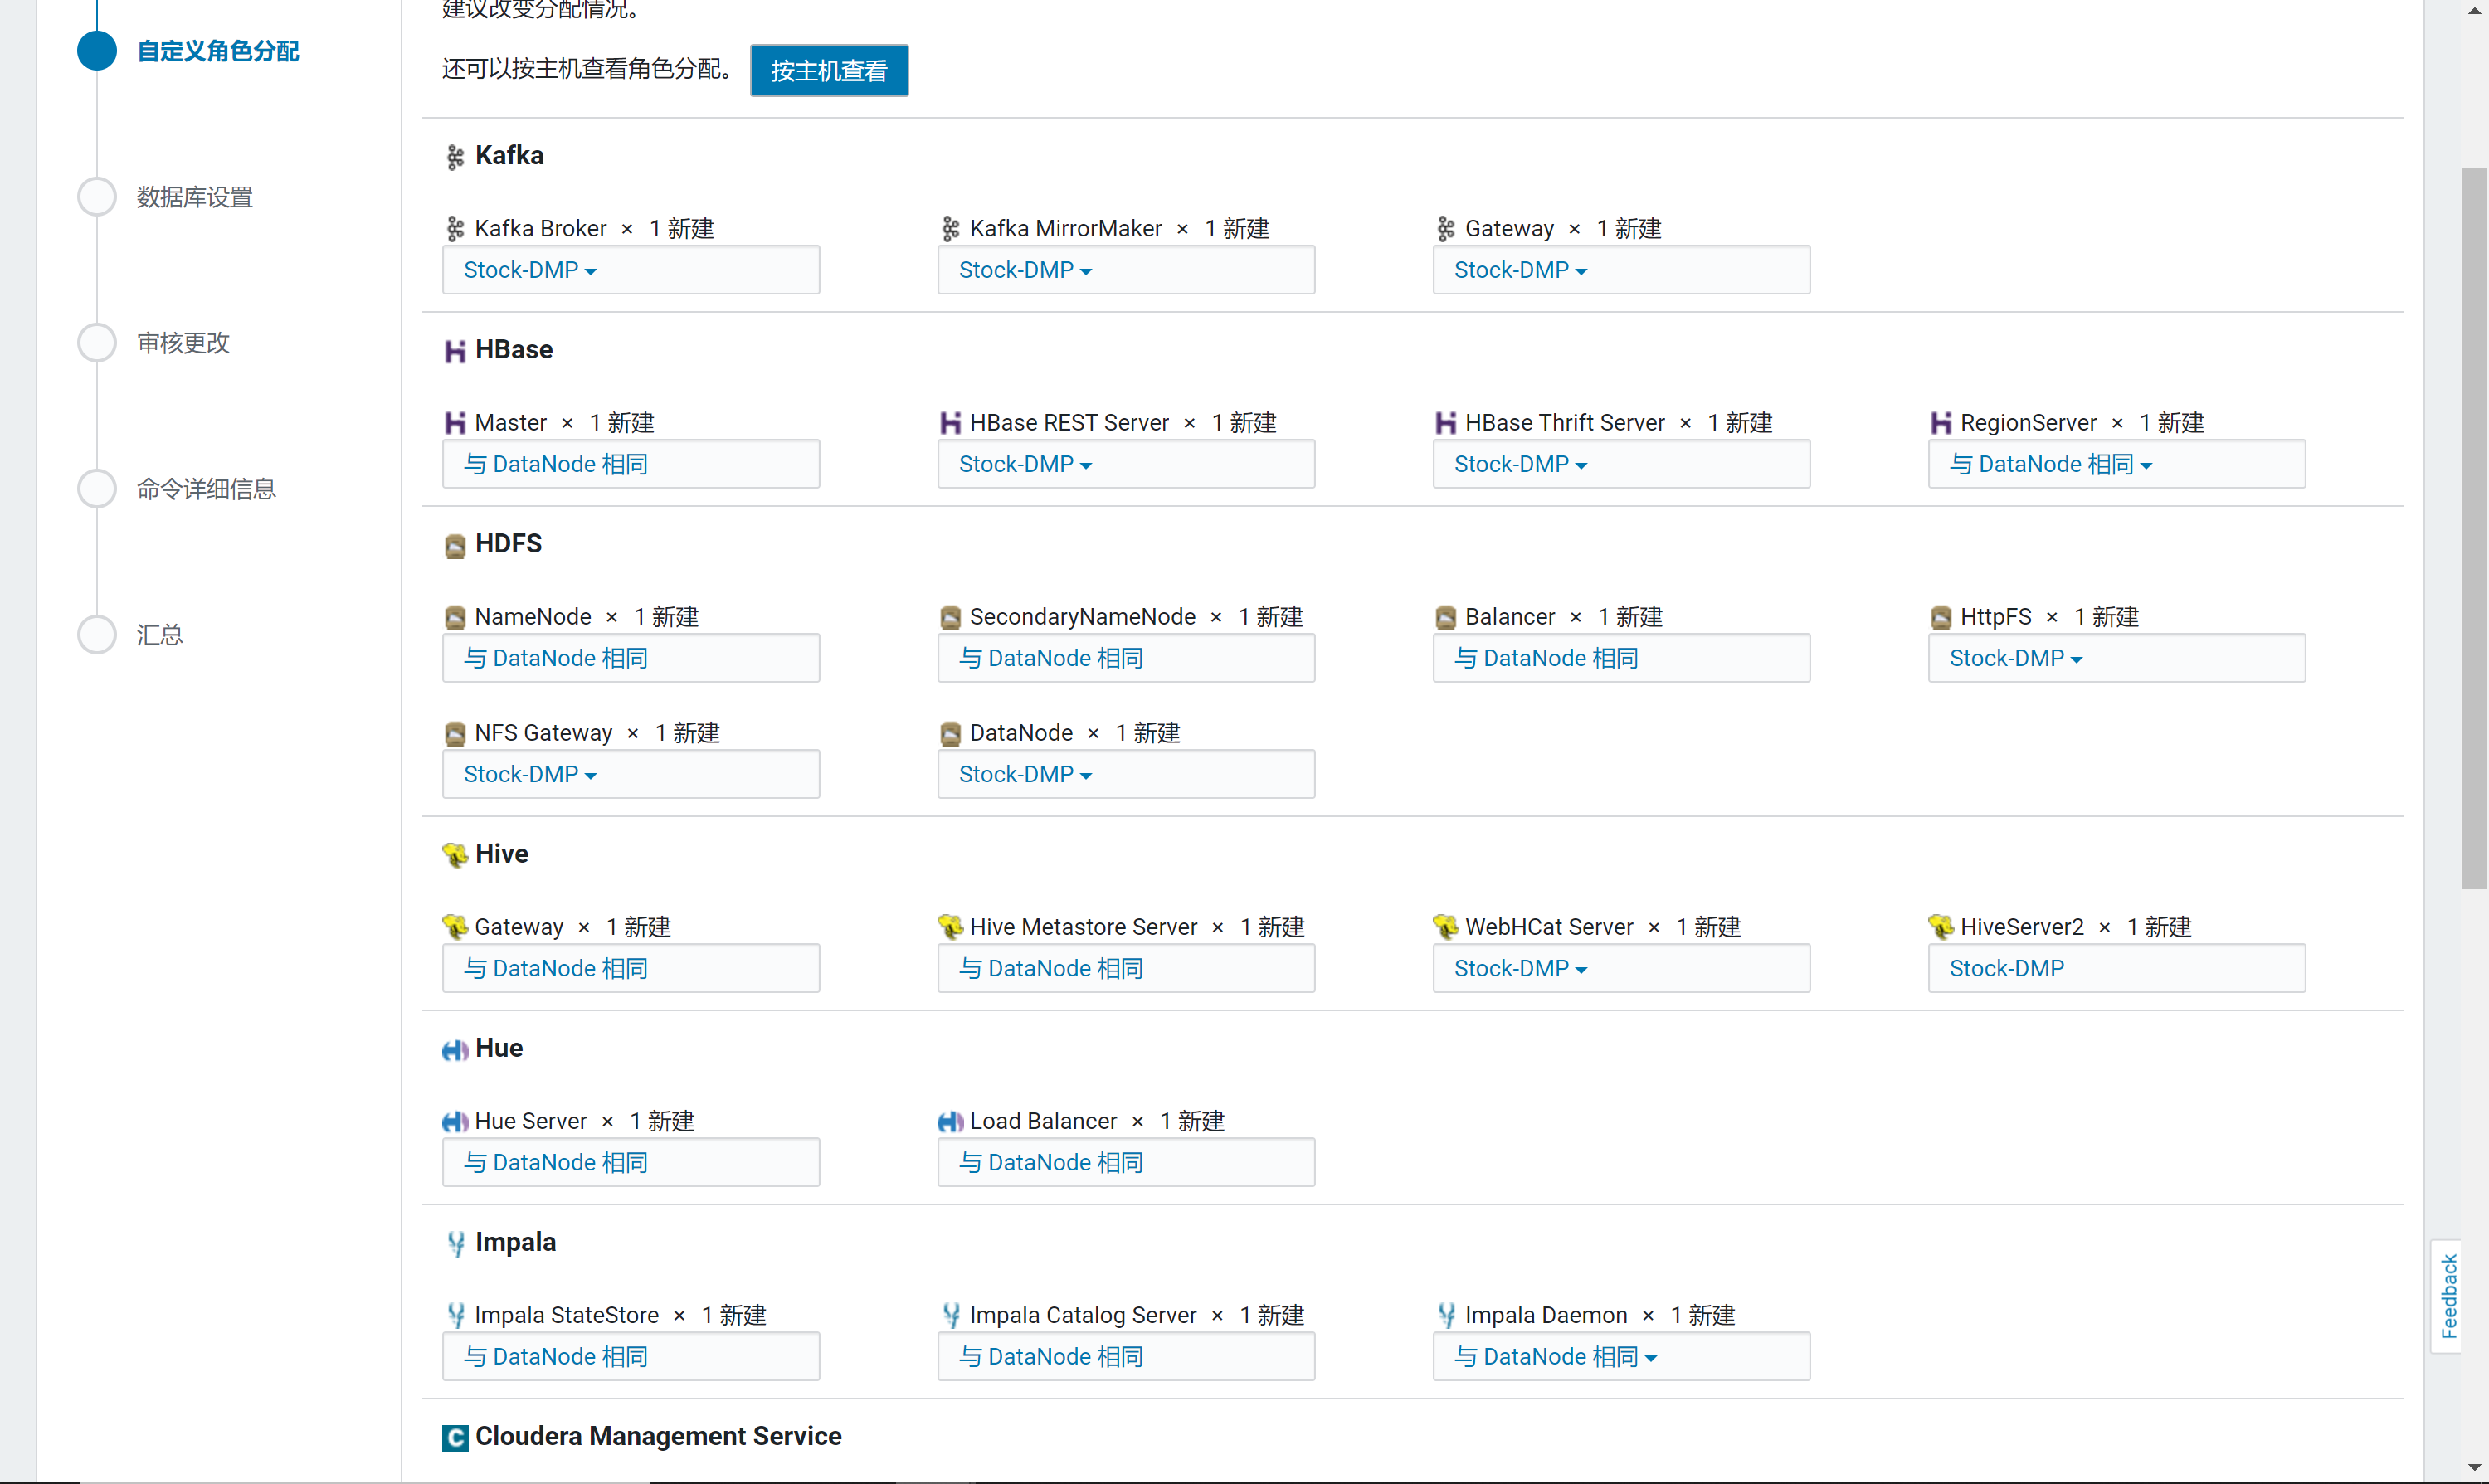Click the vertical scrollbar thumb
Viewport: 2489px width, 1484px height.
click(2474, 528)
